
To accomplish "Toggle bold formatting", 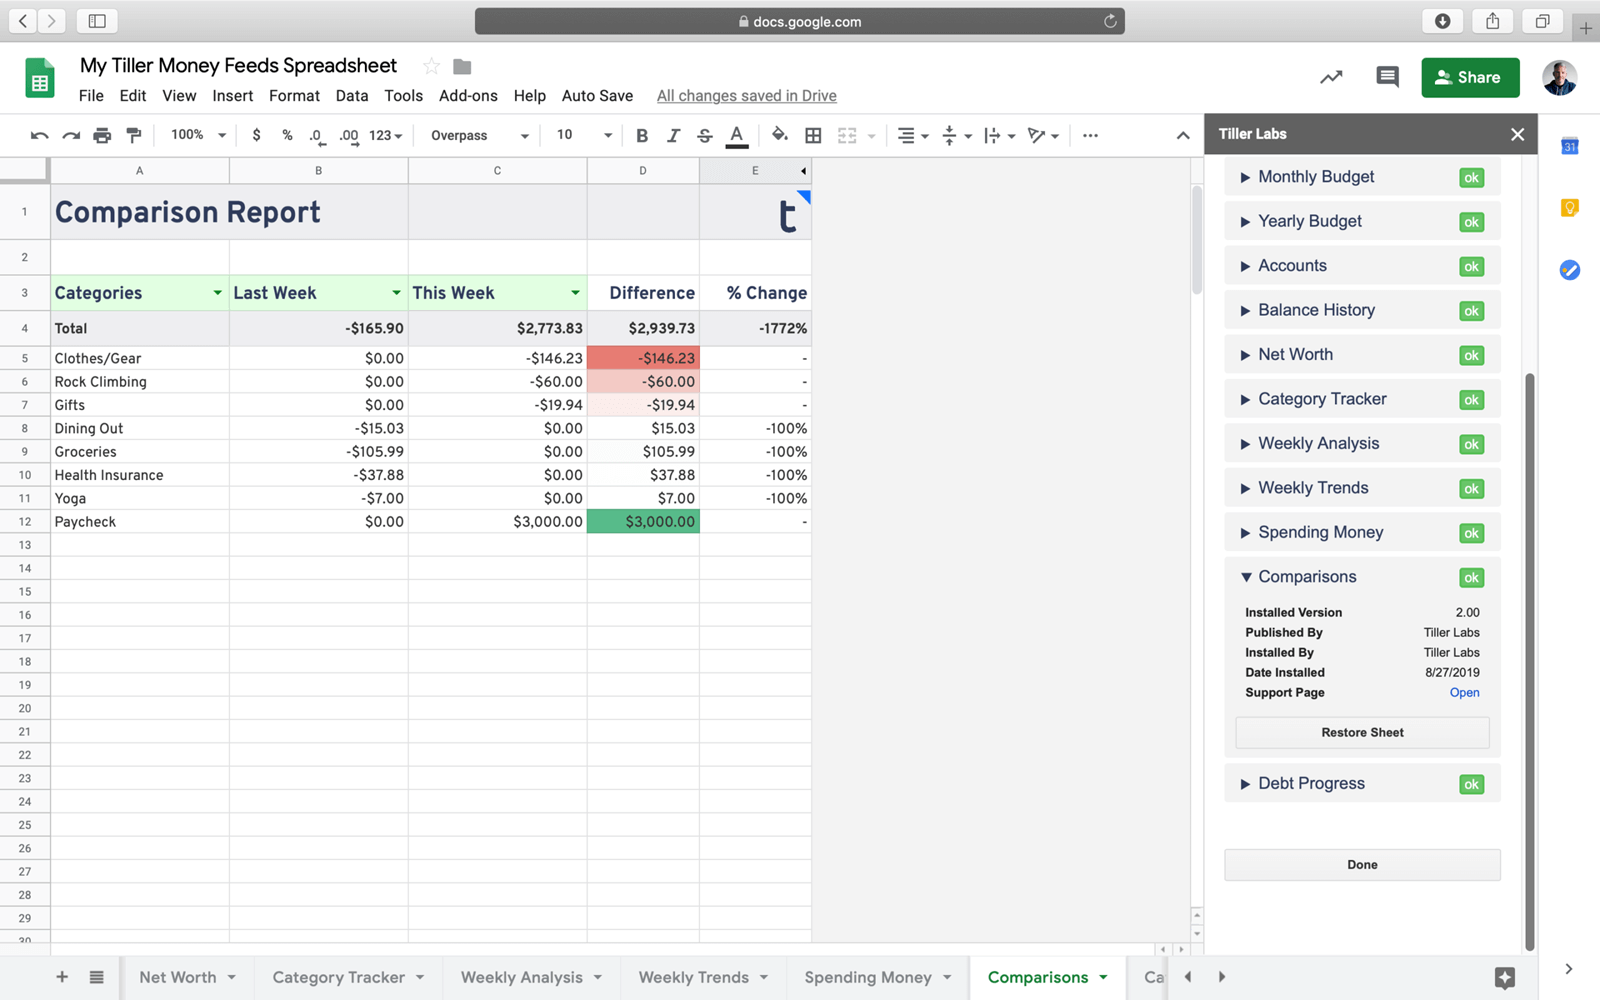I will coord(642,136).
